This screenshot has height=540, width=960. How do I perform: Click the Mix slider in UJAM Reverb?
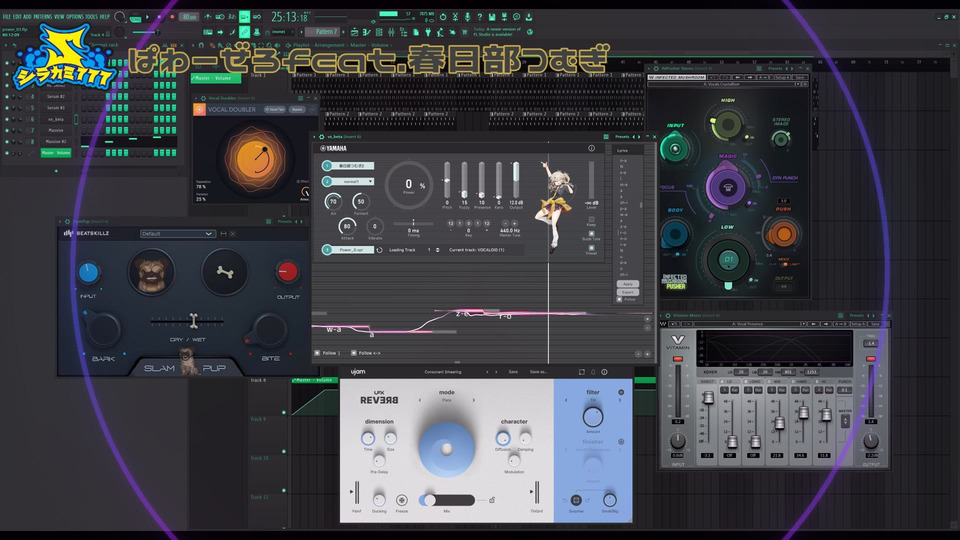[x=446, y=500]
